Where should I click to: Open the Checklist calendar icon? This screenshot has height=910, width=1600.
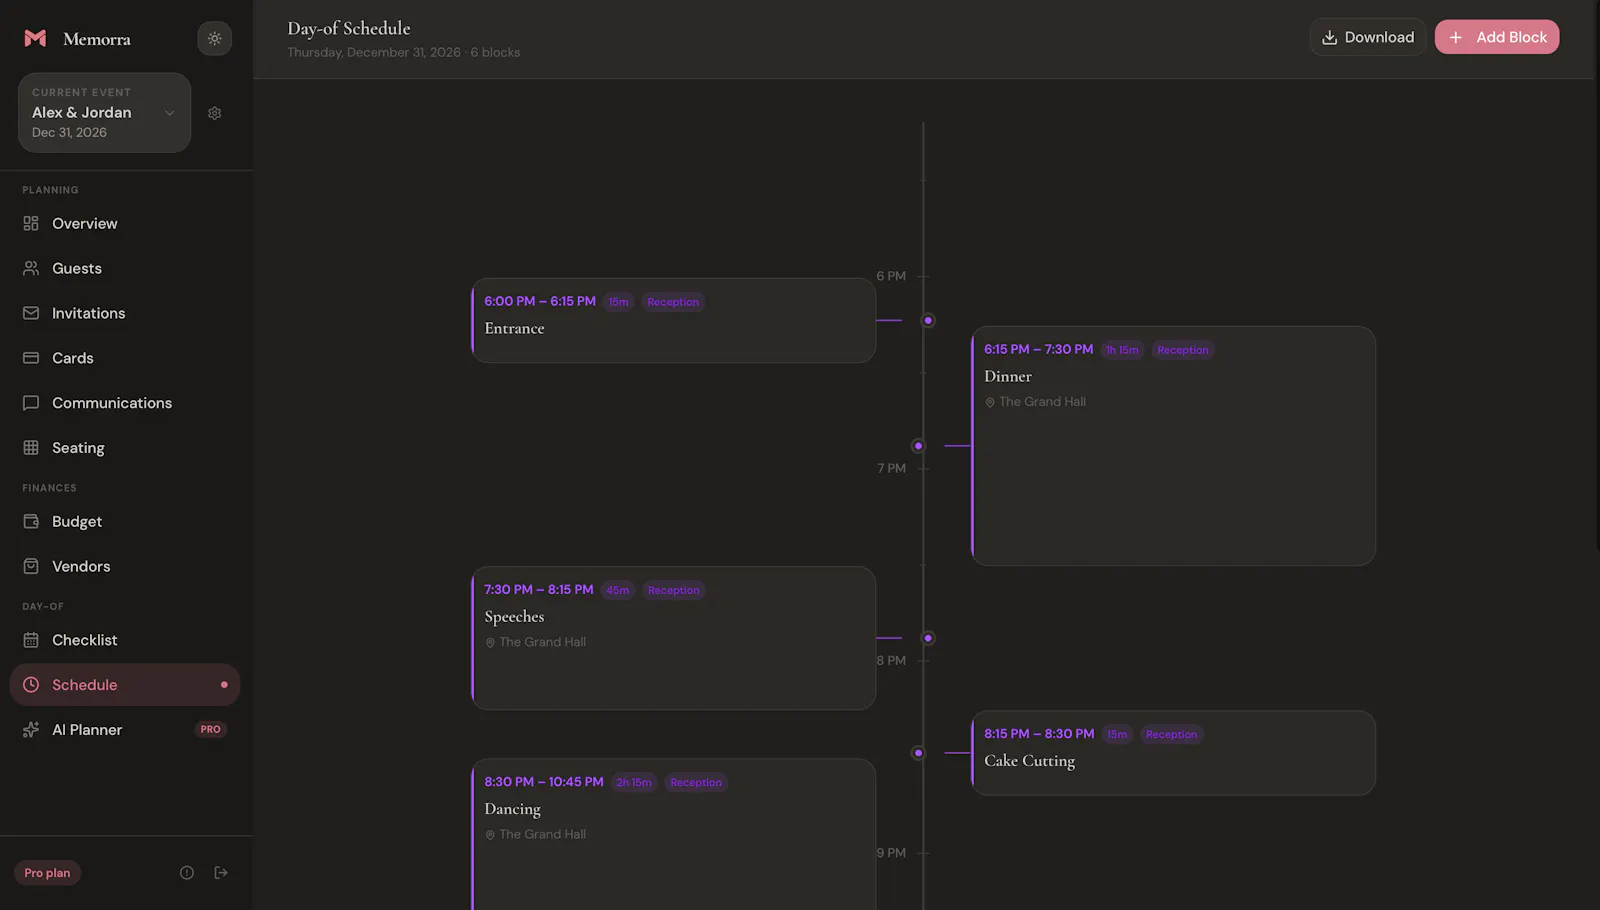tap(31, 640)
